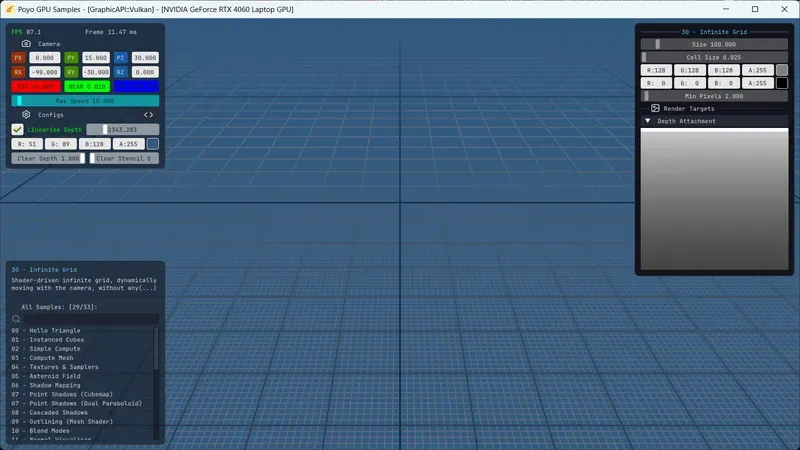
Task: Edit the RZ value field 0.000
Action: coord(145,72)
